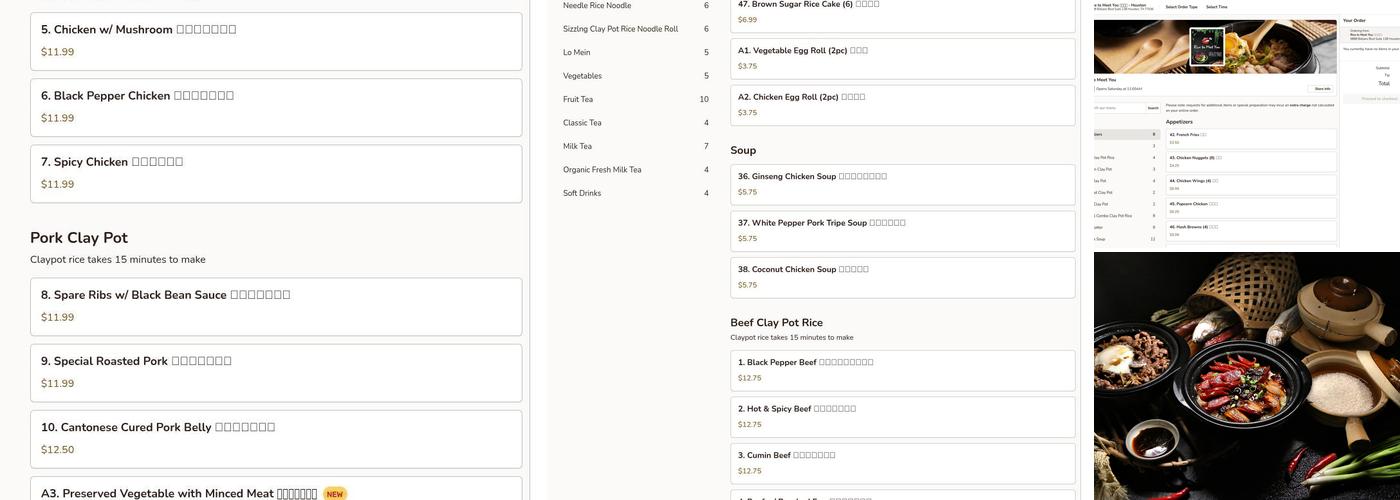
Task: Open the Select Time dropdown
Action: pyautogui.click(x=1216, y=7)
